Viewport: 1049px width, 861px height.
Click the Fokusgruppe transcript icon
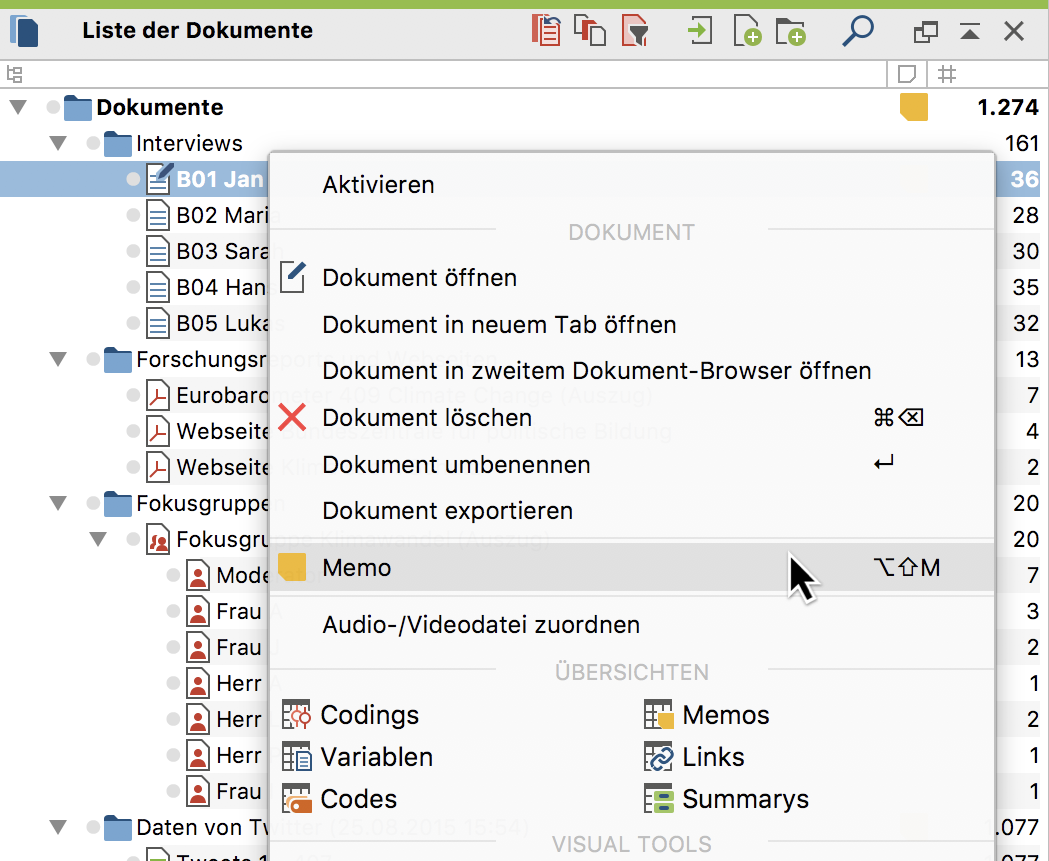[x=157, y=539]
